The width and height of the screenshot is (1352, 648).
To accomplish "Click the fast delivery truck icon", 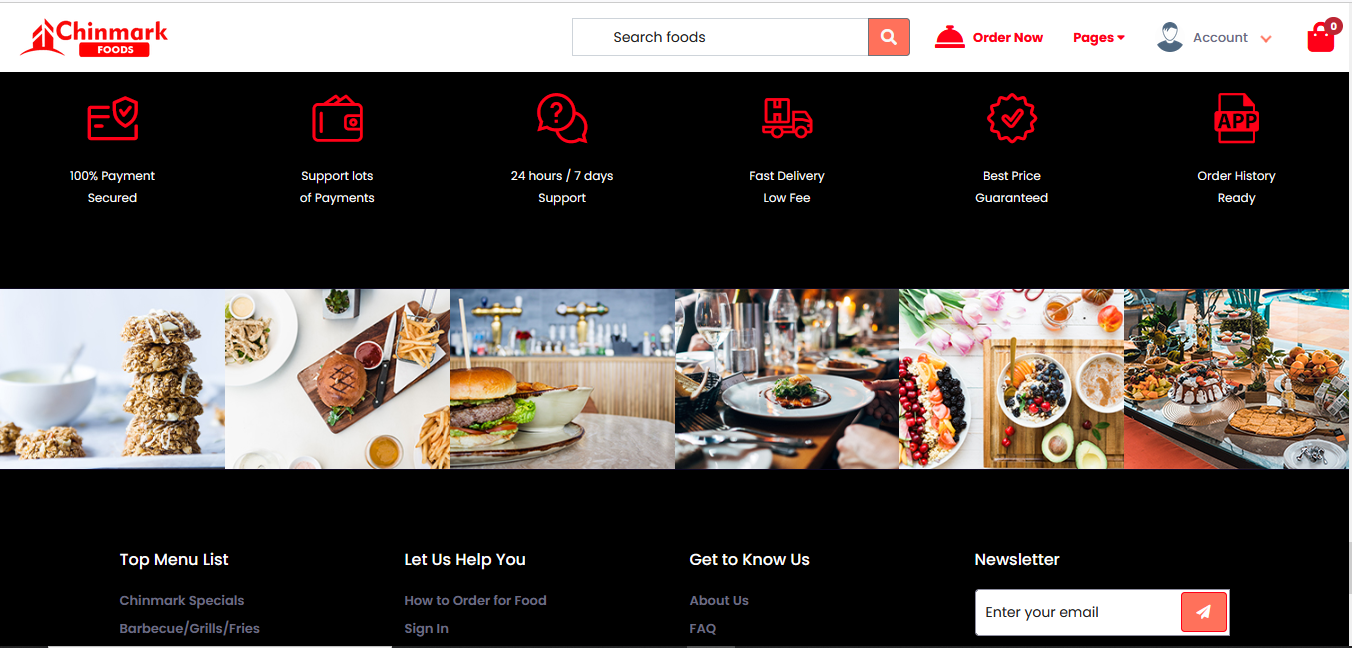I will (x=787, y=118).
